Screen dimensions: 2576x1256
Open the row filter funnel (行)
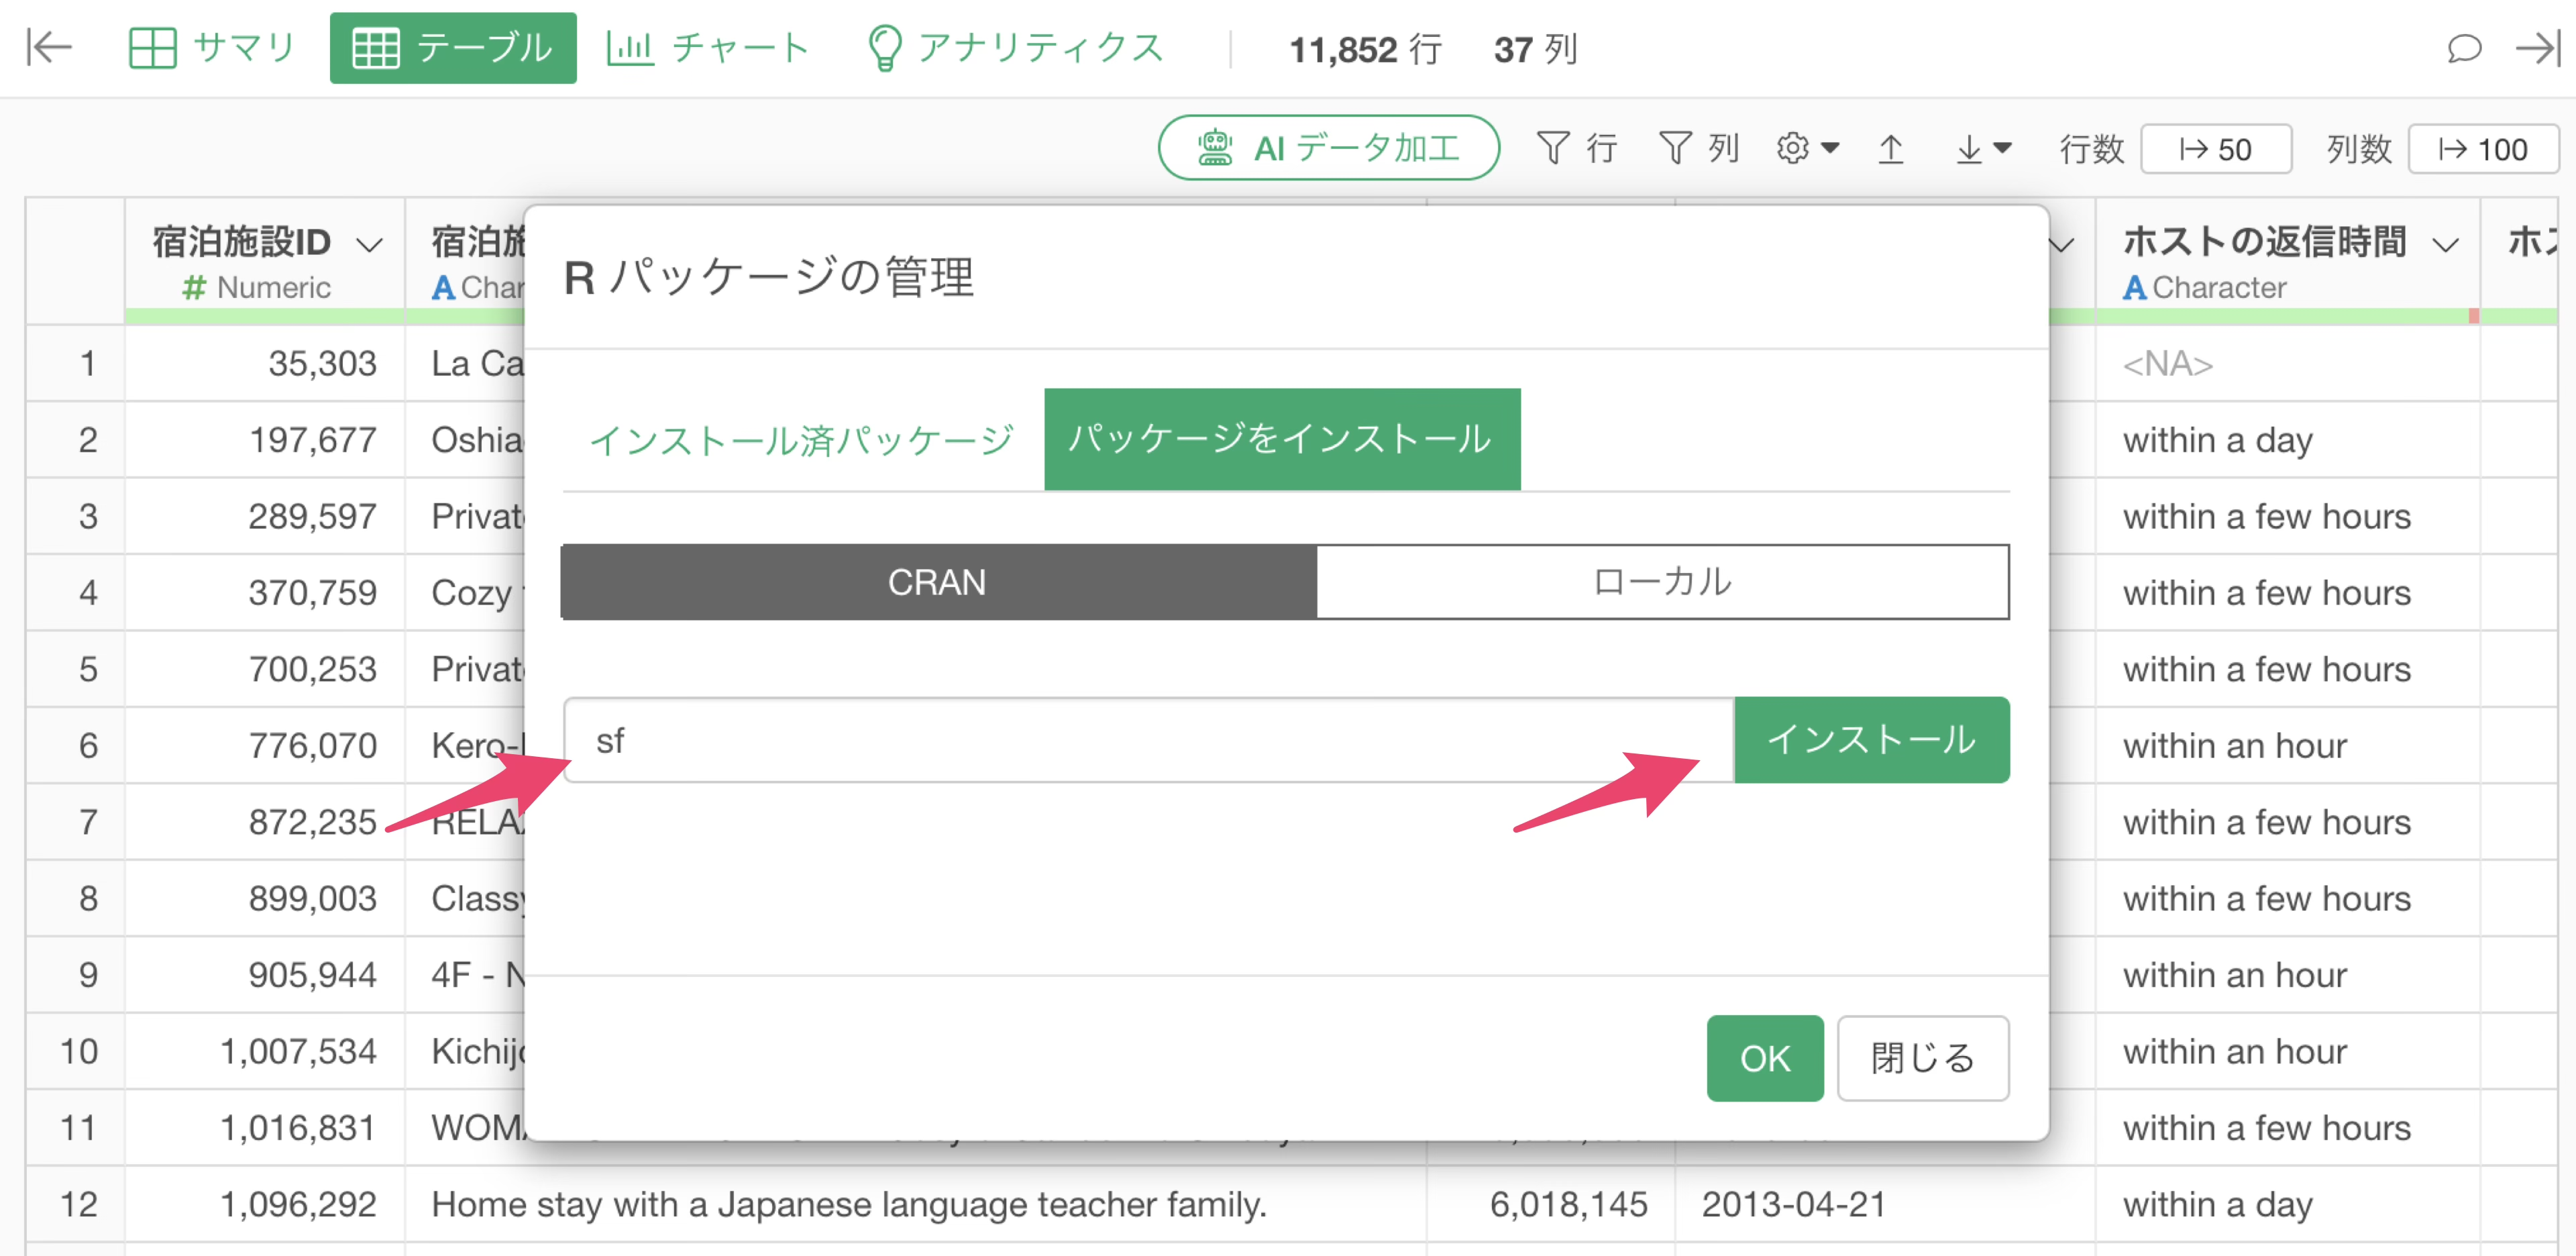point(1576,149)
